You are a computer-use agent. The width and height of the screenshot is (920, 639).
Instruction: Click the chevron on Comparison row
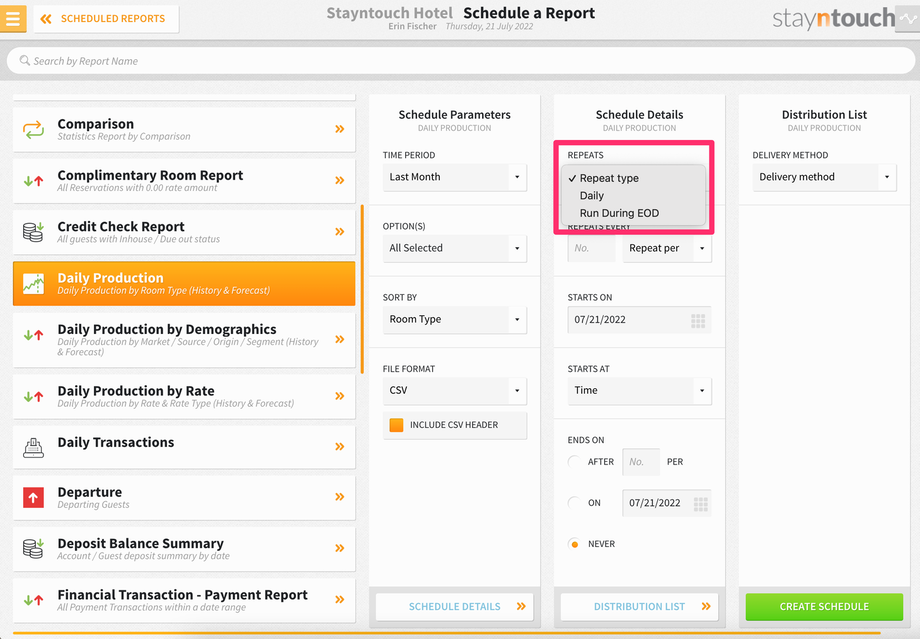pos(340,129)
